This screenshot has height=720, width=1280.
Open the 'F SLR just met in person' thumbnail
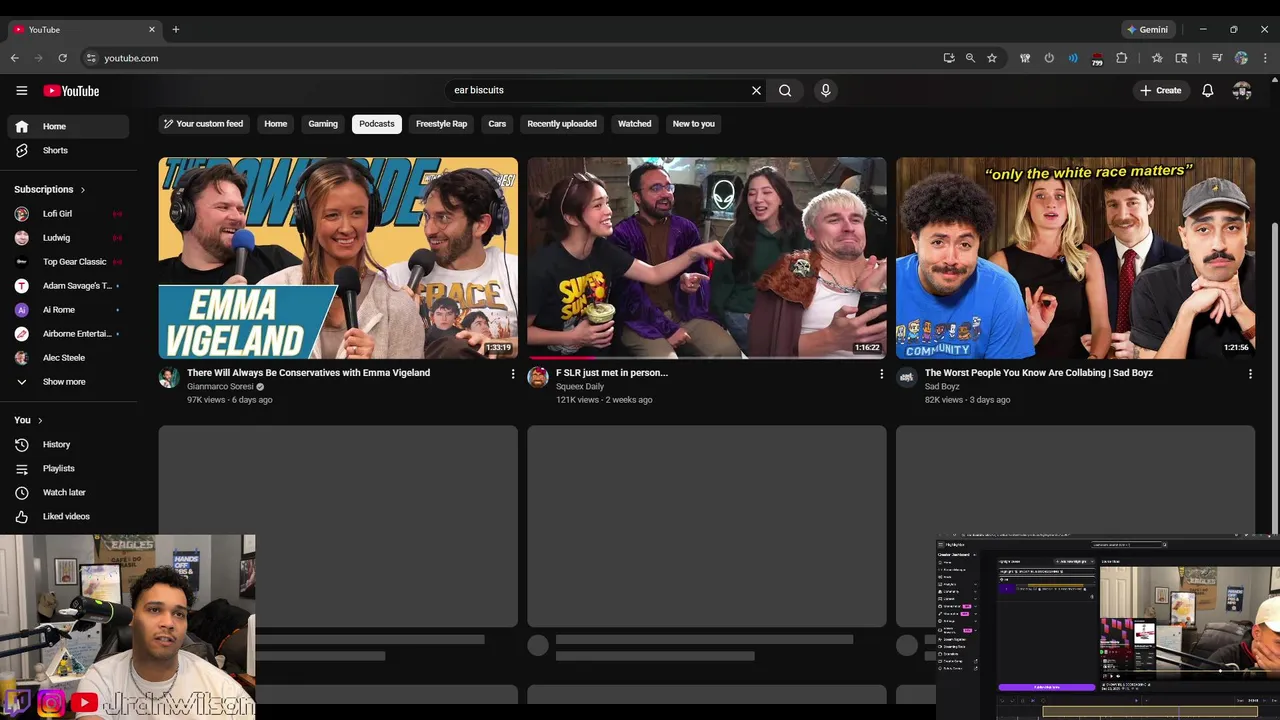pyautogui.click(x=707, y=258)
